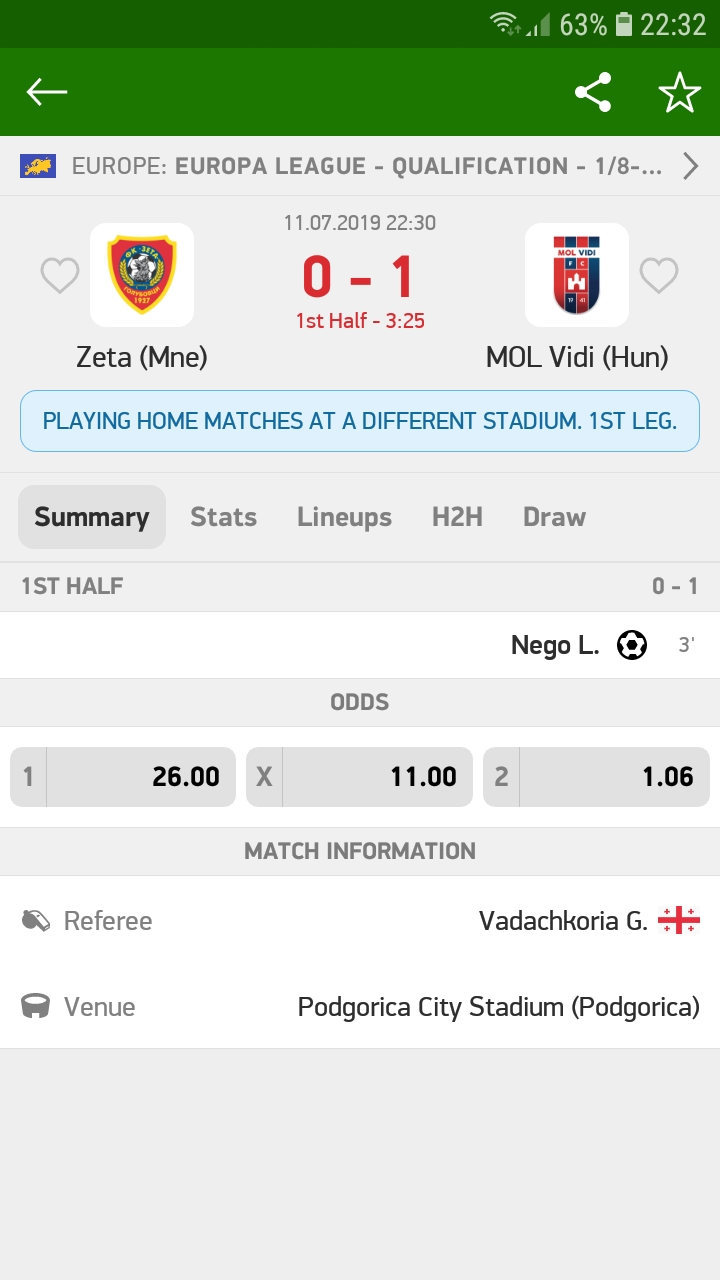
Task: Expand the Europa League qualification header chevron
Action: click(x=690, y=167)
